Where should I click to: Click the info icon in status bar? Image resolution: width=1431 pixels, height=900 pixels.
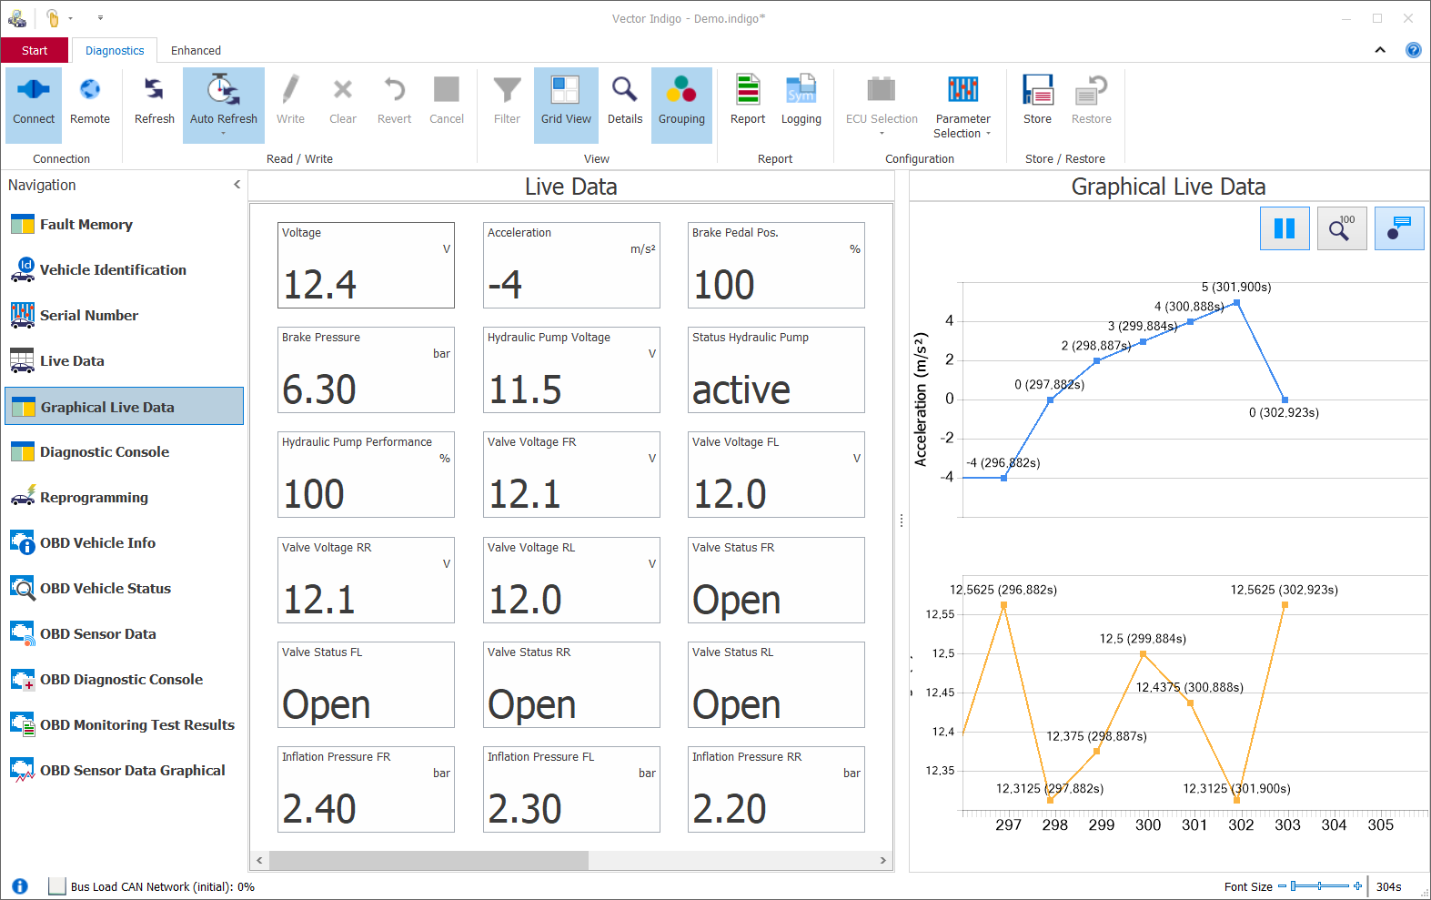pos(20,886)
